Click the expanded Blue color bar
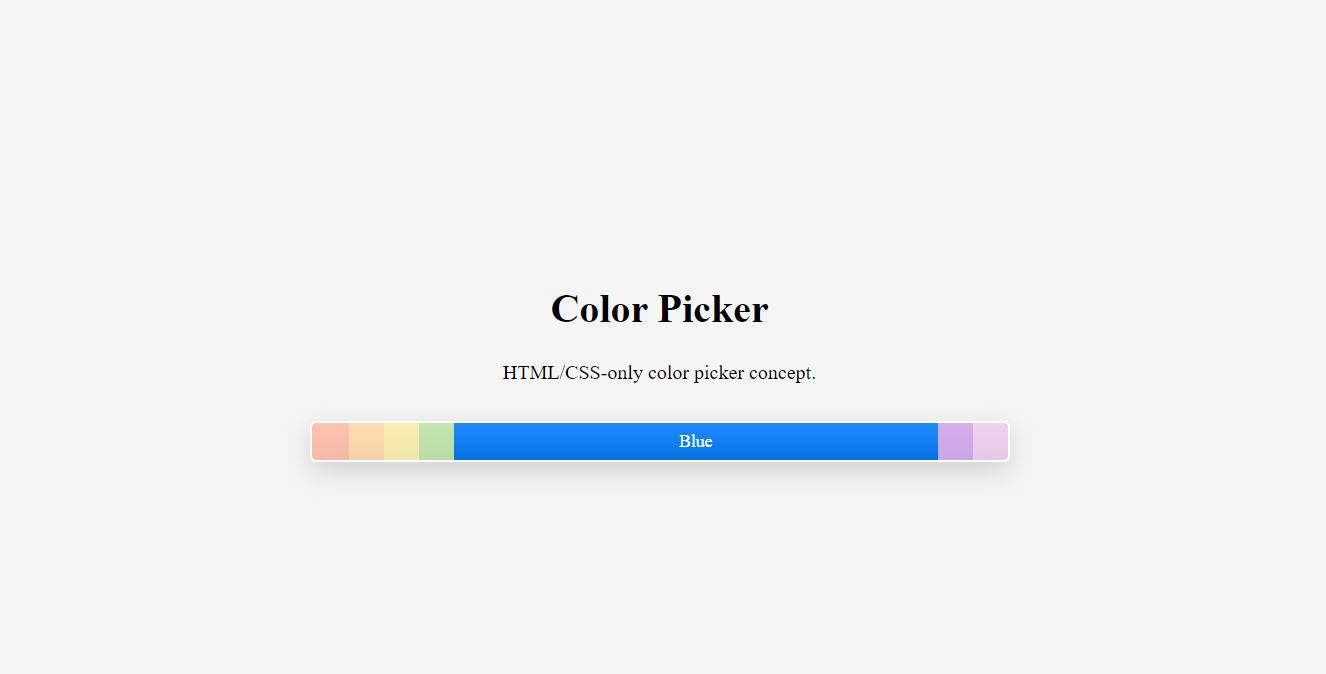The width and height of the screenshot is (1326, 674). tap(696, 441)
